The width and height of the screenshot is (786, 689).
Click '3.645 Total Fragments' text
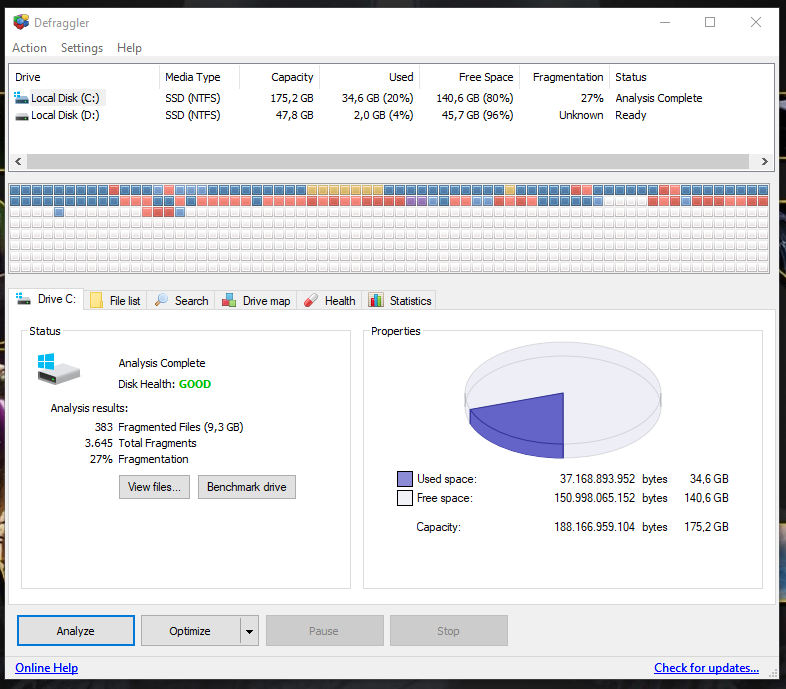coord(140,443)
